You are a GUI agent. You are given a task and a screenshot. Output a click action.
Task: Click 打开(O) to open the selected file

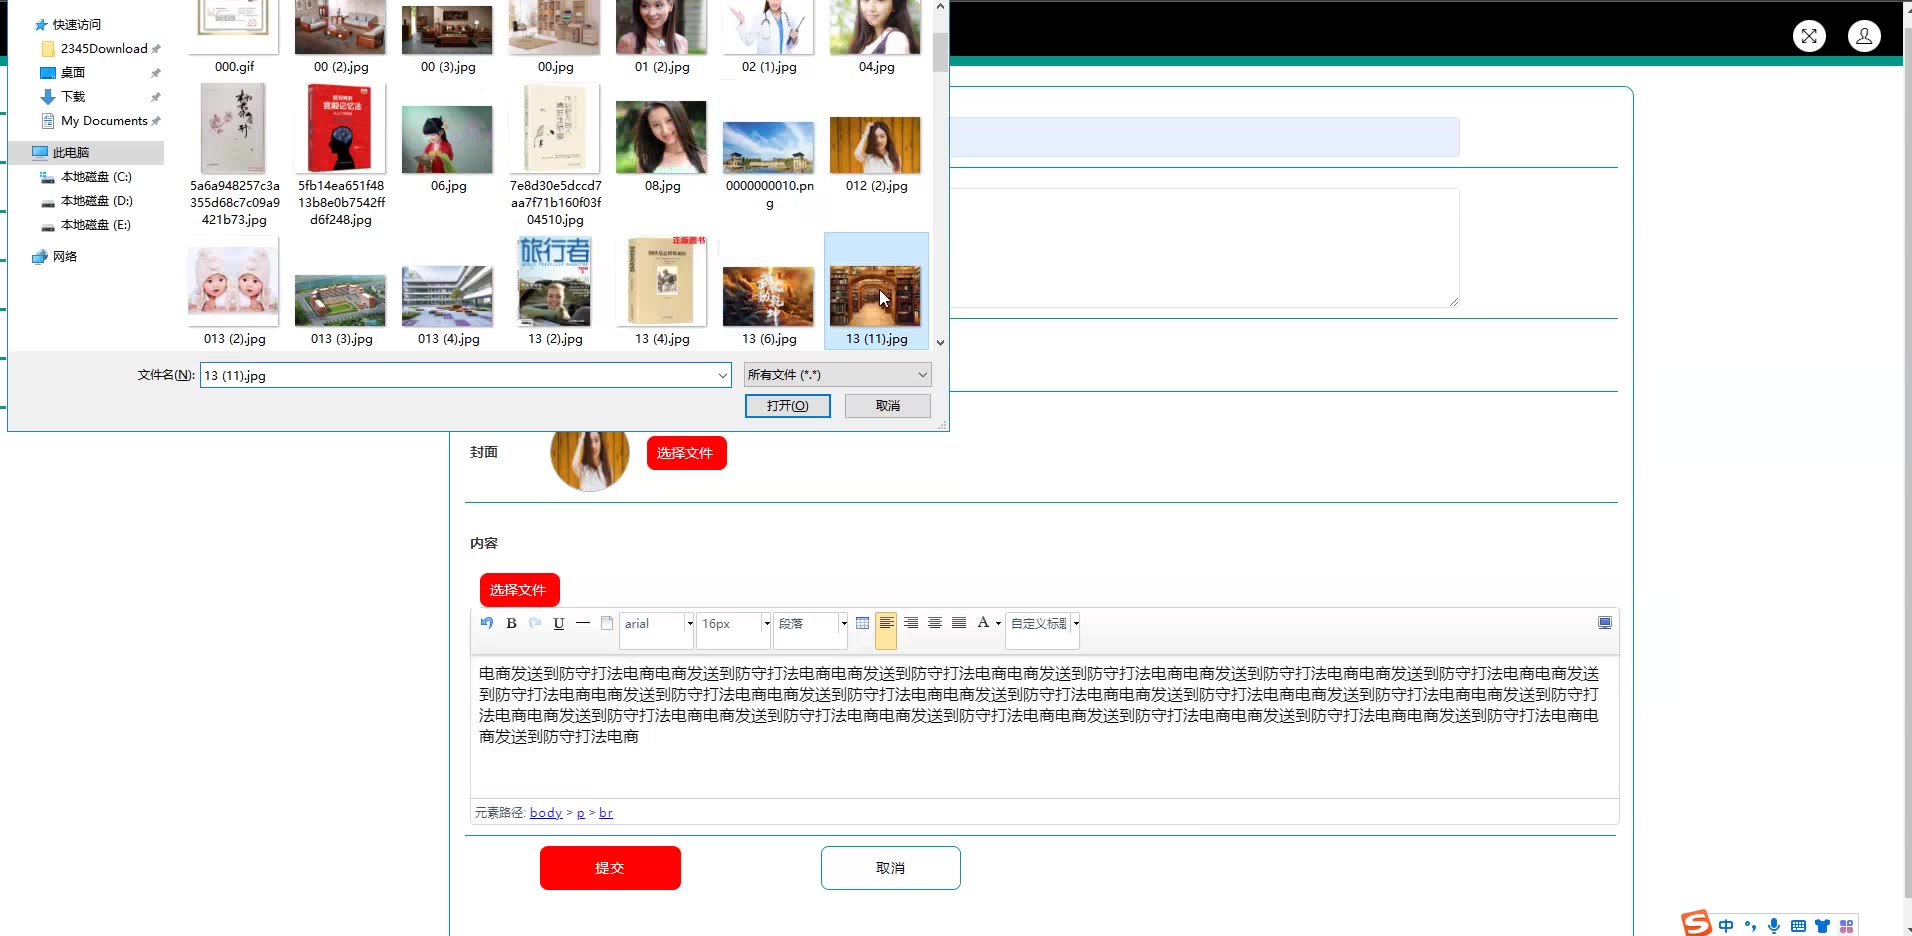tap(788, 406)
